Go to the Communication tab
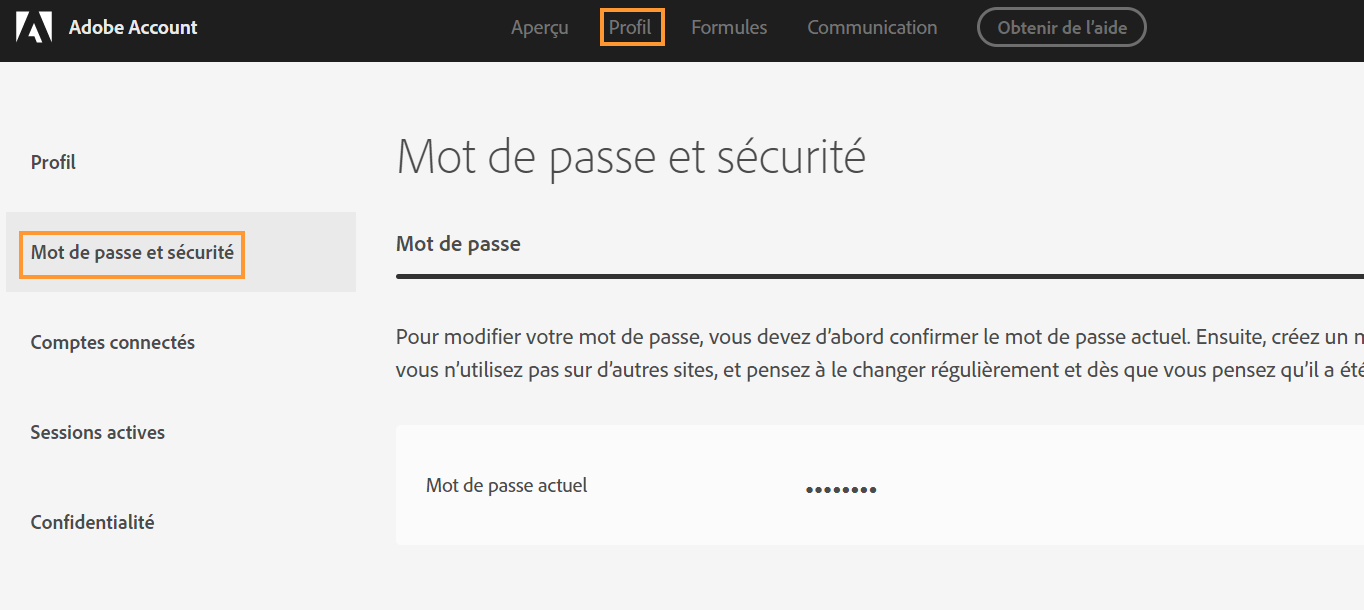 [872, 28]
